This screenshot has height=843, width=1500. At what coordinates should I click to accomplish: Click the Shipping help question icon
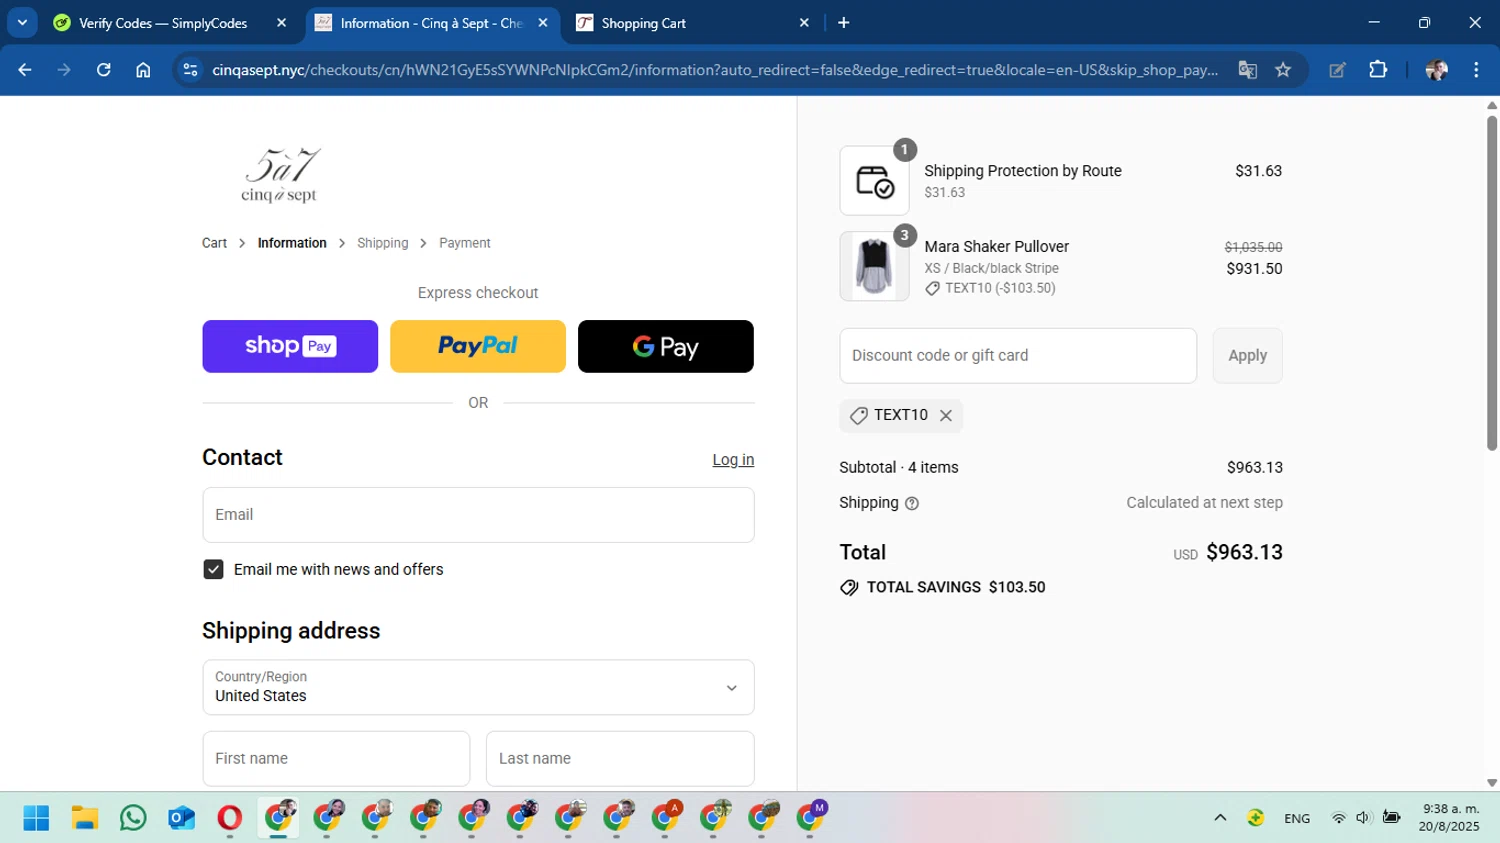(x=912, y=503)
